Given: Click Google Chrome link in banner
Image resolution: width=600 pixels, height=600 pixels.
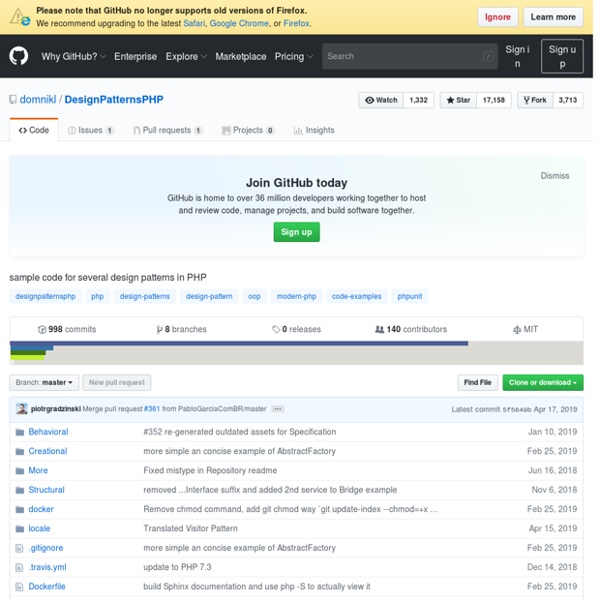Looking at the screenshot, I should [239, 23].
